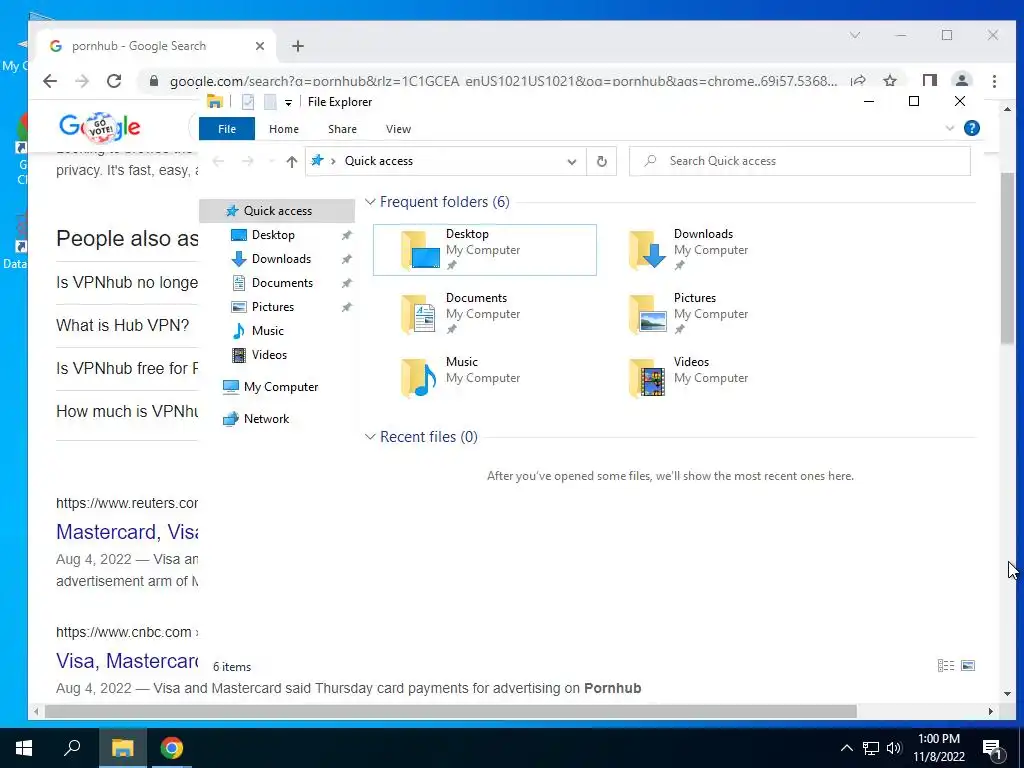Click the Properties quick access toolbar icon

click(x=248, y=102)
